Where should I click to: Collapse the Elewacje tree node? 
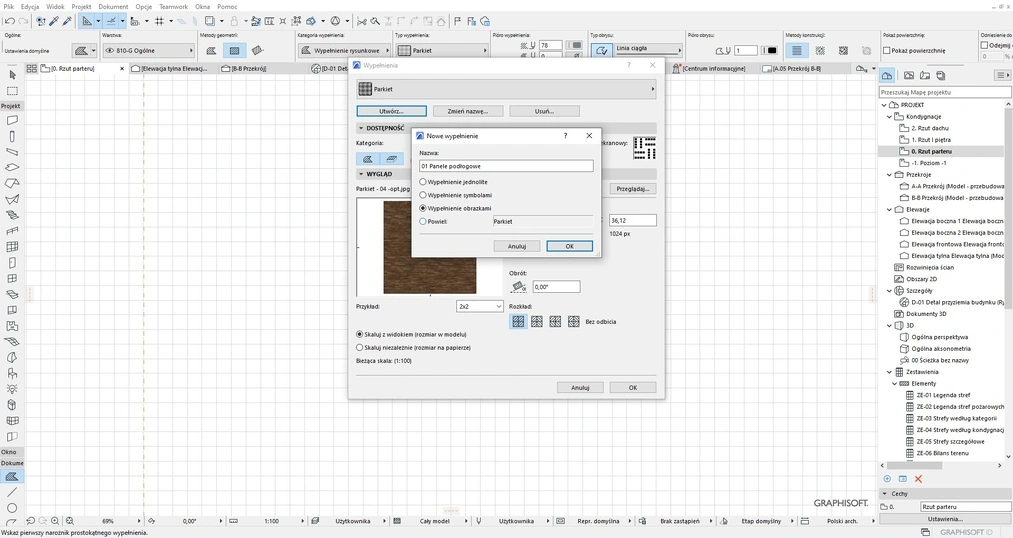click(x=889, y=210)
